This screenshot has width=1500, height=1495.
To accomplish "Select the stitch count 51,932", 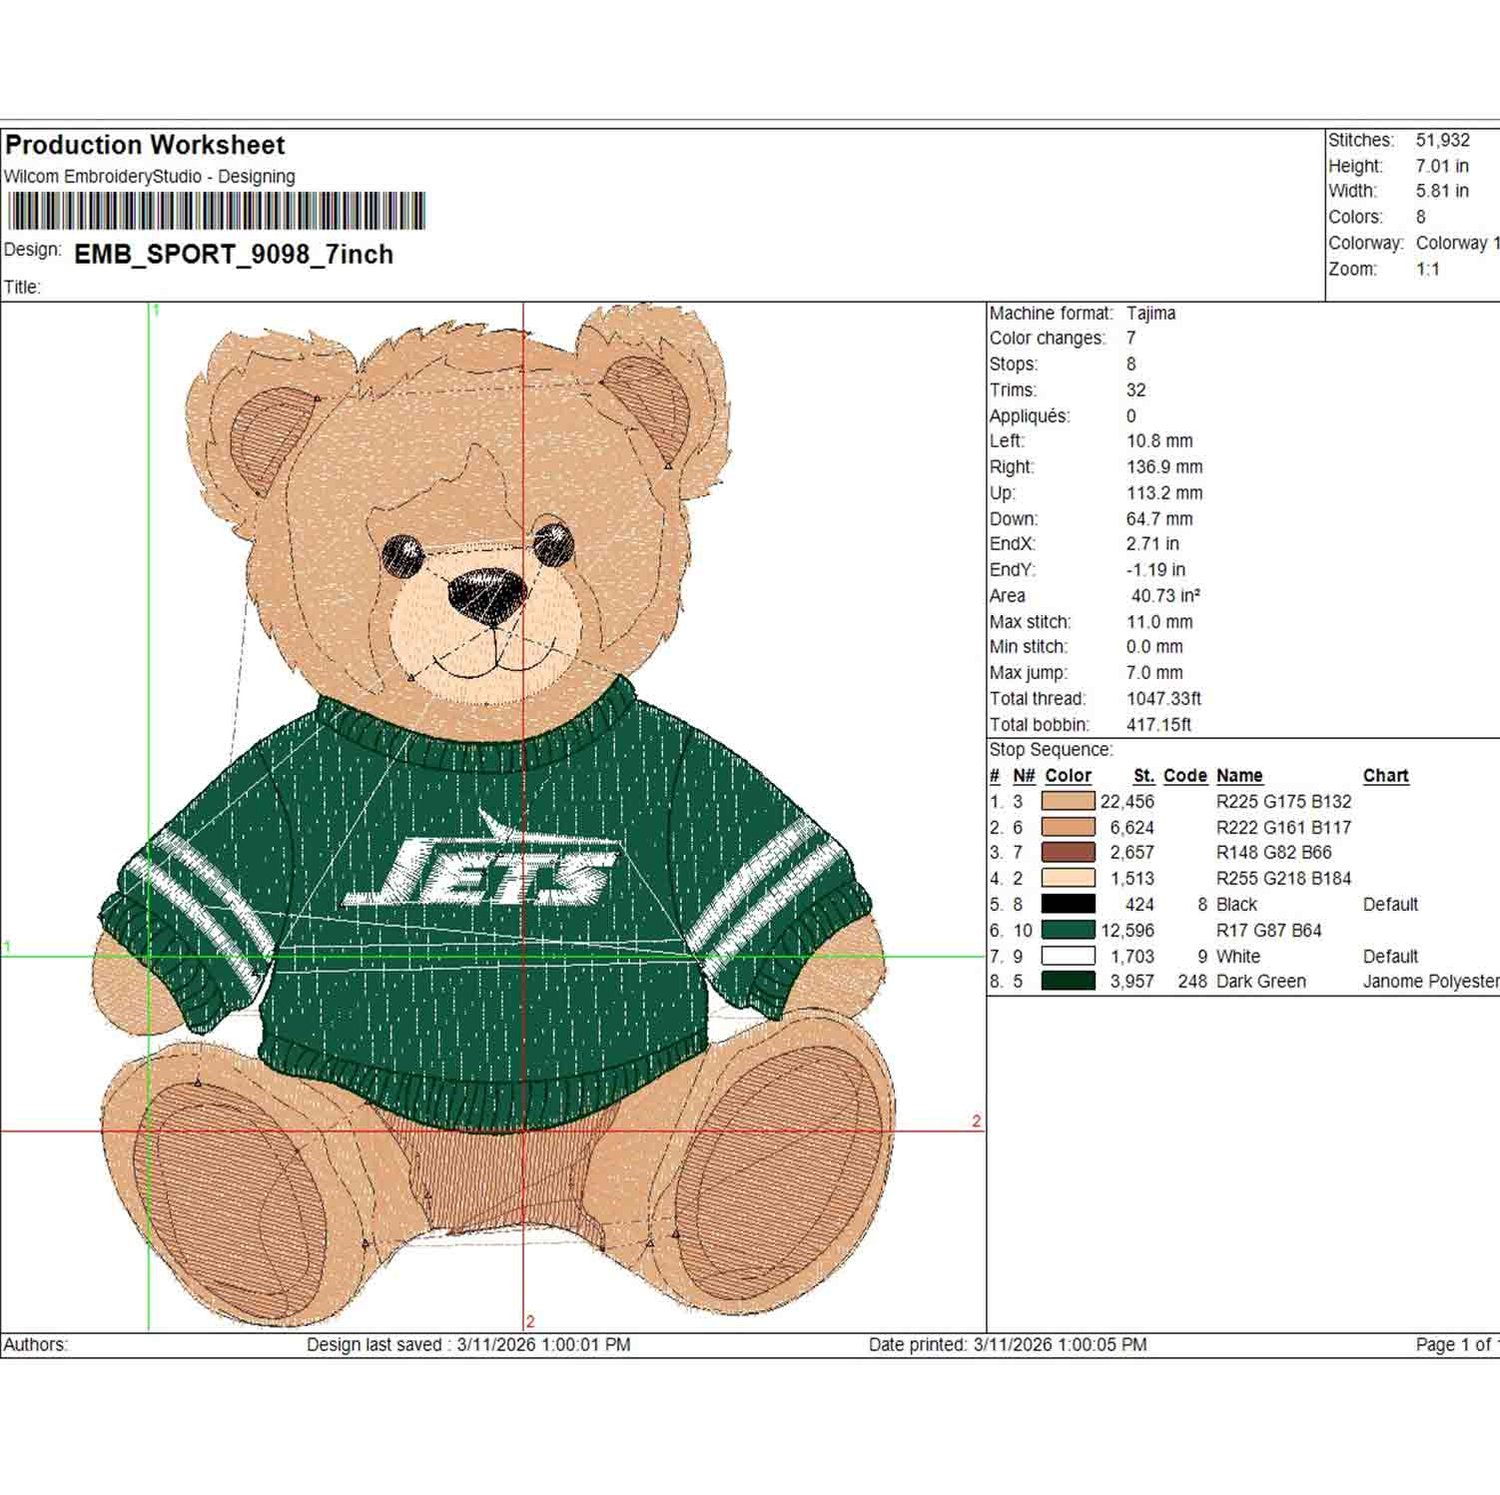I will pos(1443,140).
